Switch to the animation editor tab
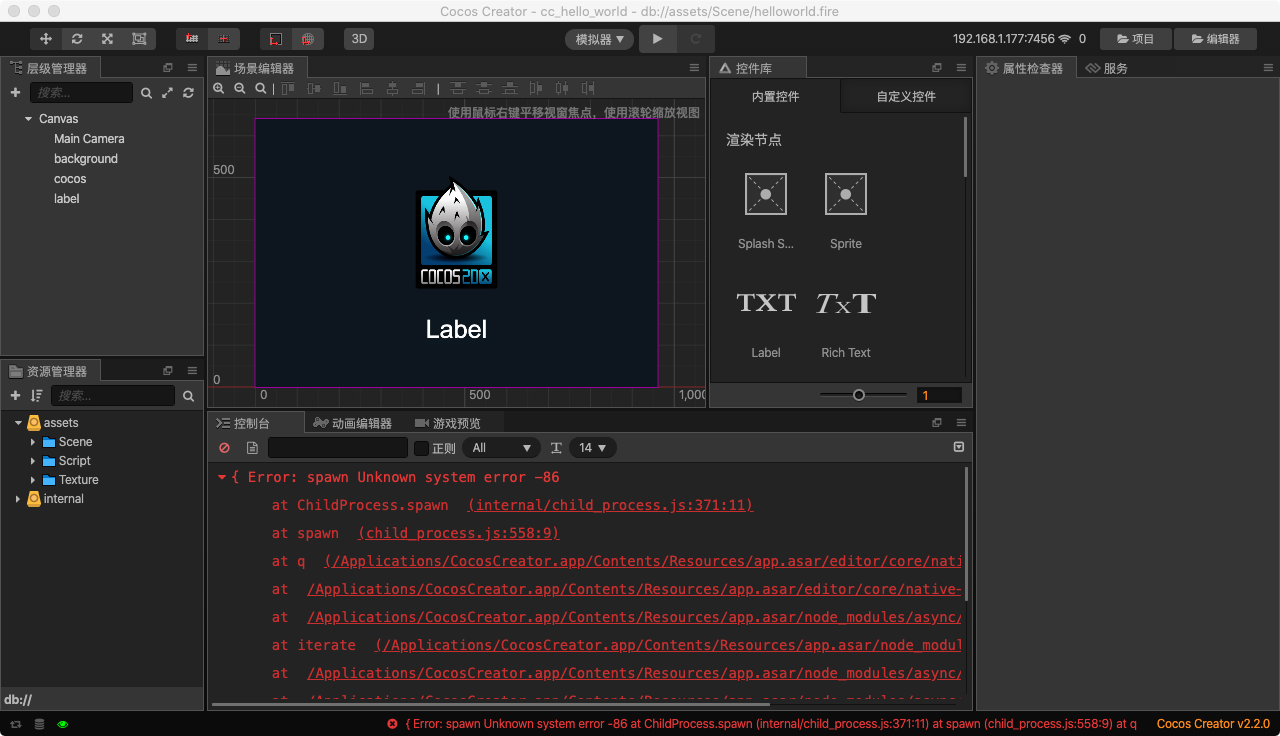The width and height of the screenshot is (1280, 736). (x=352, y=423)
